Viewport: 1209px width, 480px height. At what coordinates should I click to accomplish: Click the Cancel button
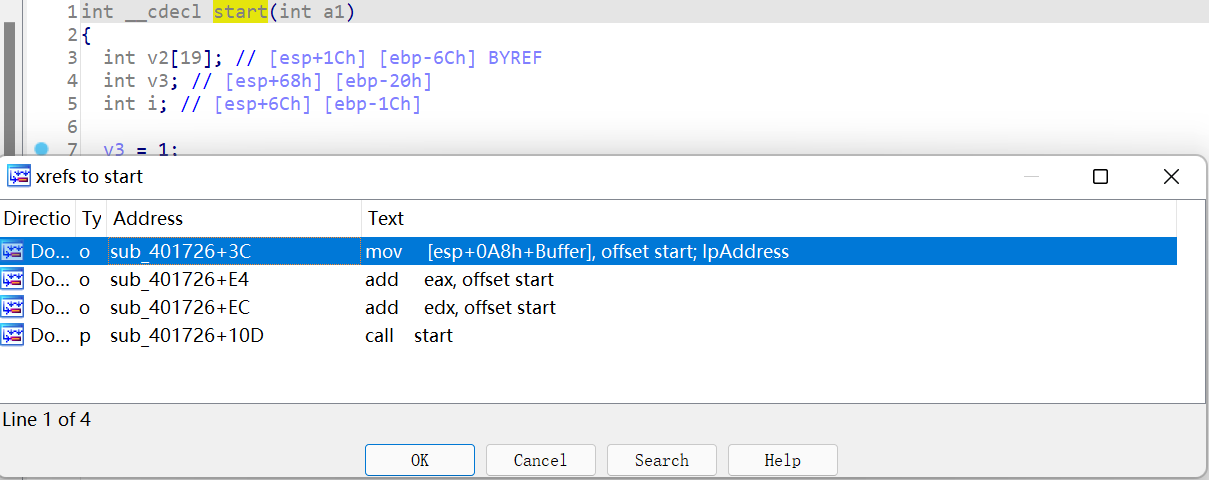tap(541, 460)
